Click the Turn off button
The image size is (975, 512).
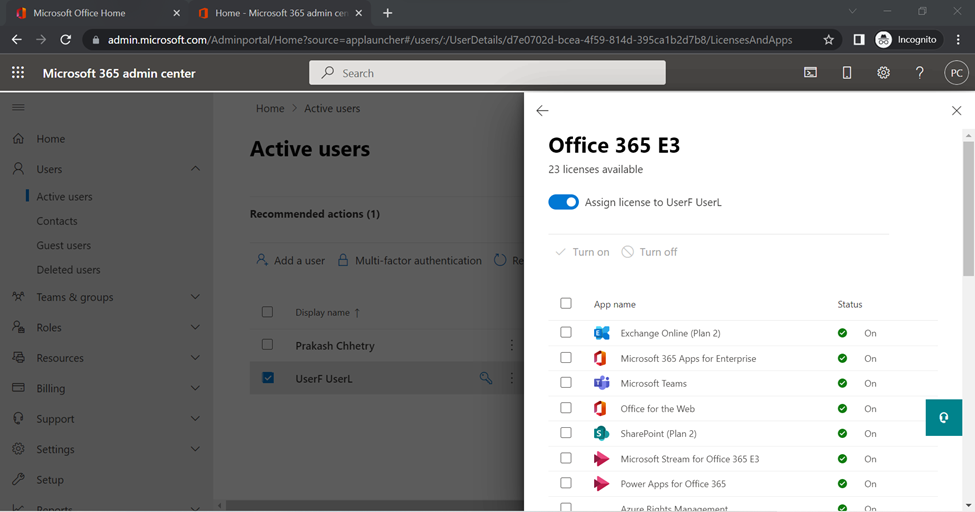click(649, 252)
